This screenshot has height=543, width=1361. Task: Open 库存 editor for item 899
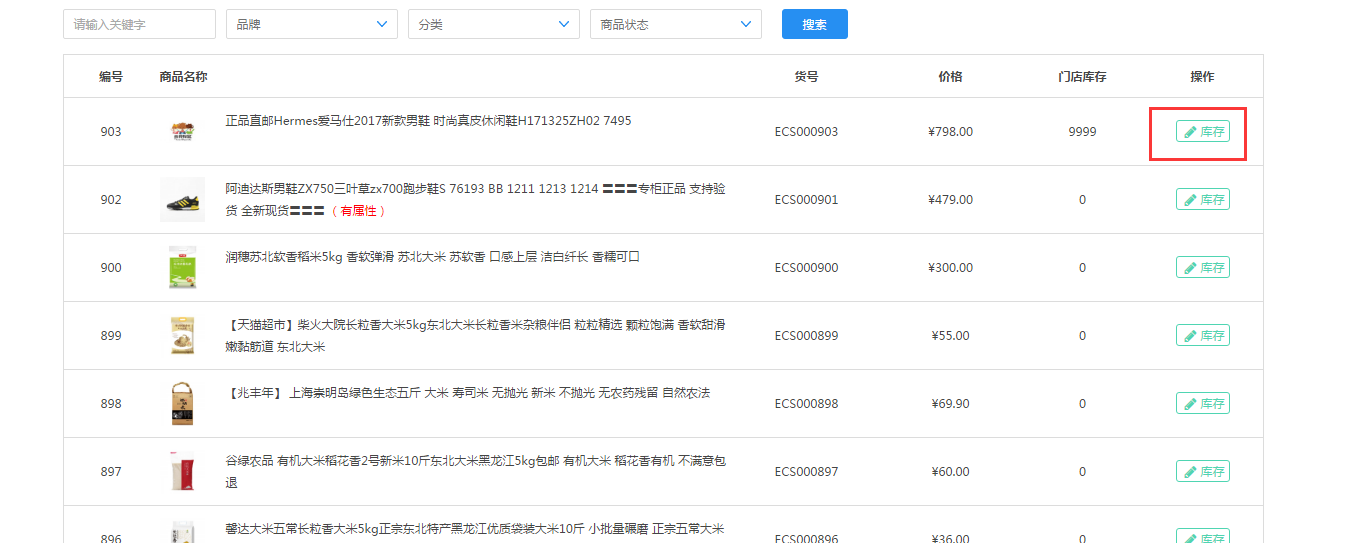point(1203,336)
